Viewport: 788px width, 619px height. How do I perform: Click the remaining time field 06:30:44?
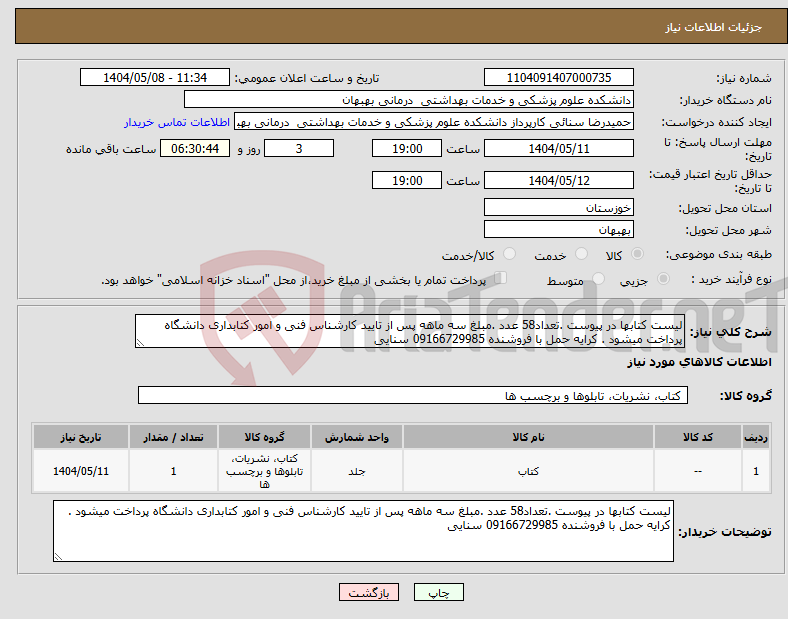point(195,149)
